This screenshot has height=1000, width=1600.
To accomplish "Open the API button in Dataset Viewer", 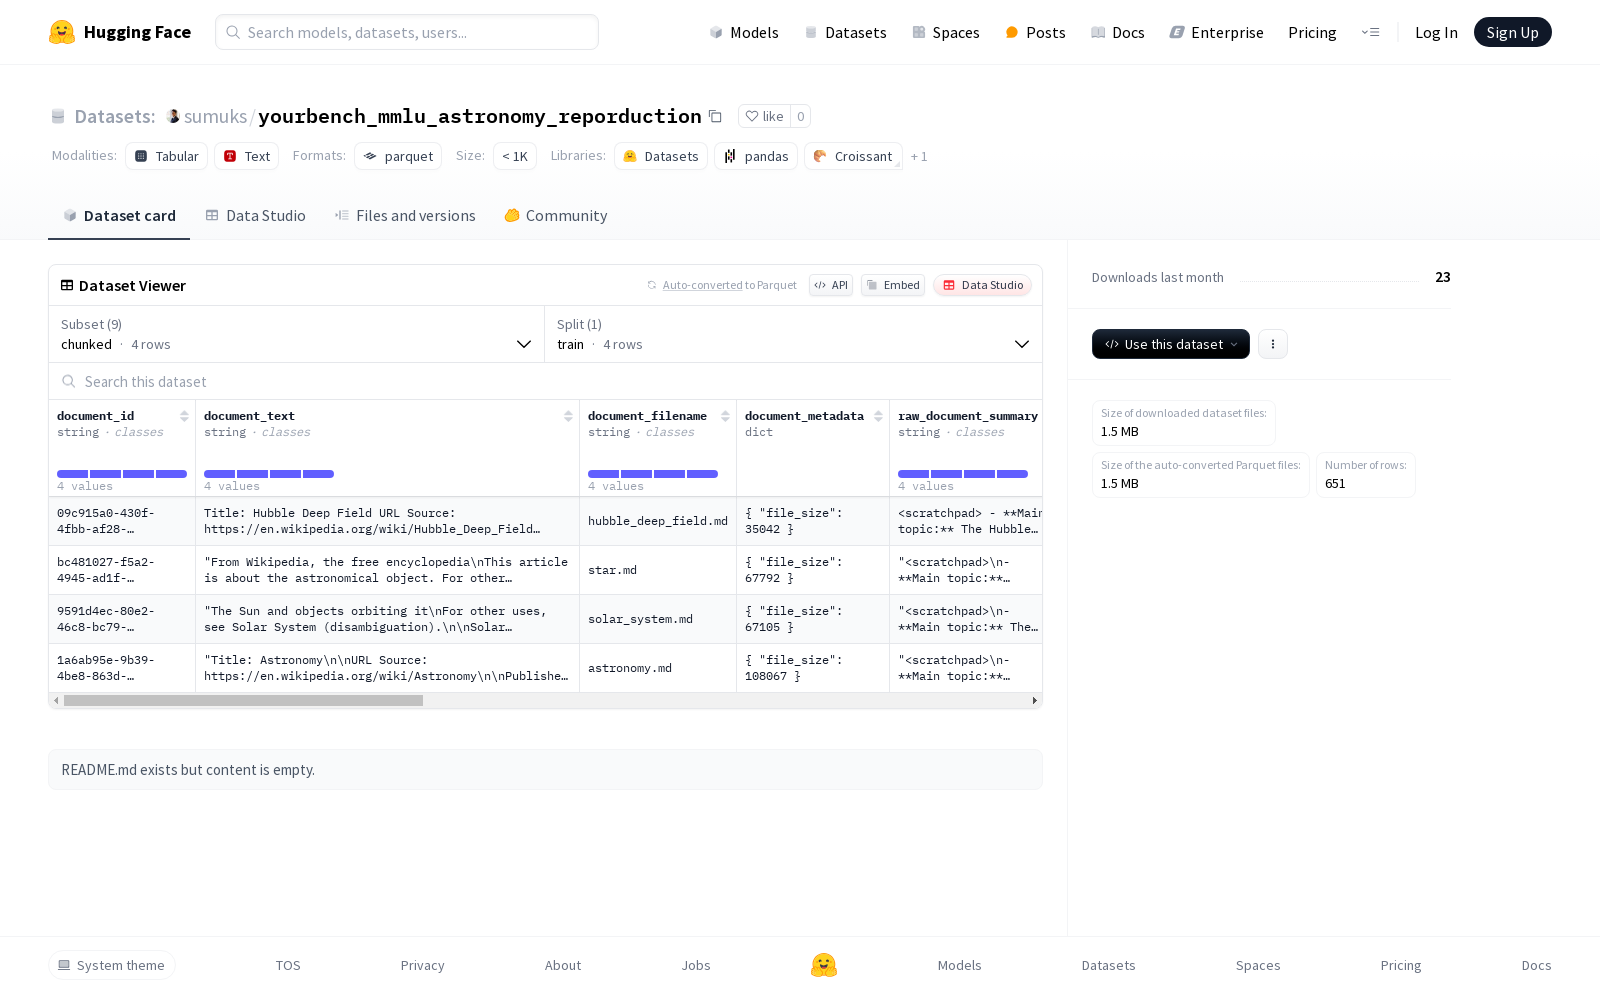I will point(831,285).
